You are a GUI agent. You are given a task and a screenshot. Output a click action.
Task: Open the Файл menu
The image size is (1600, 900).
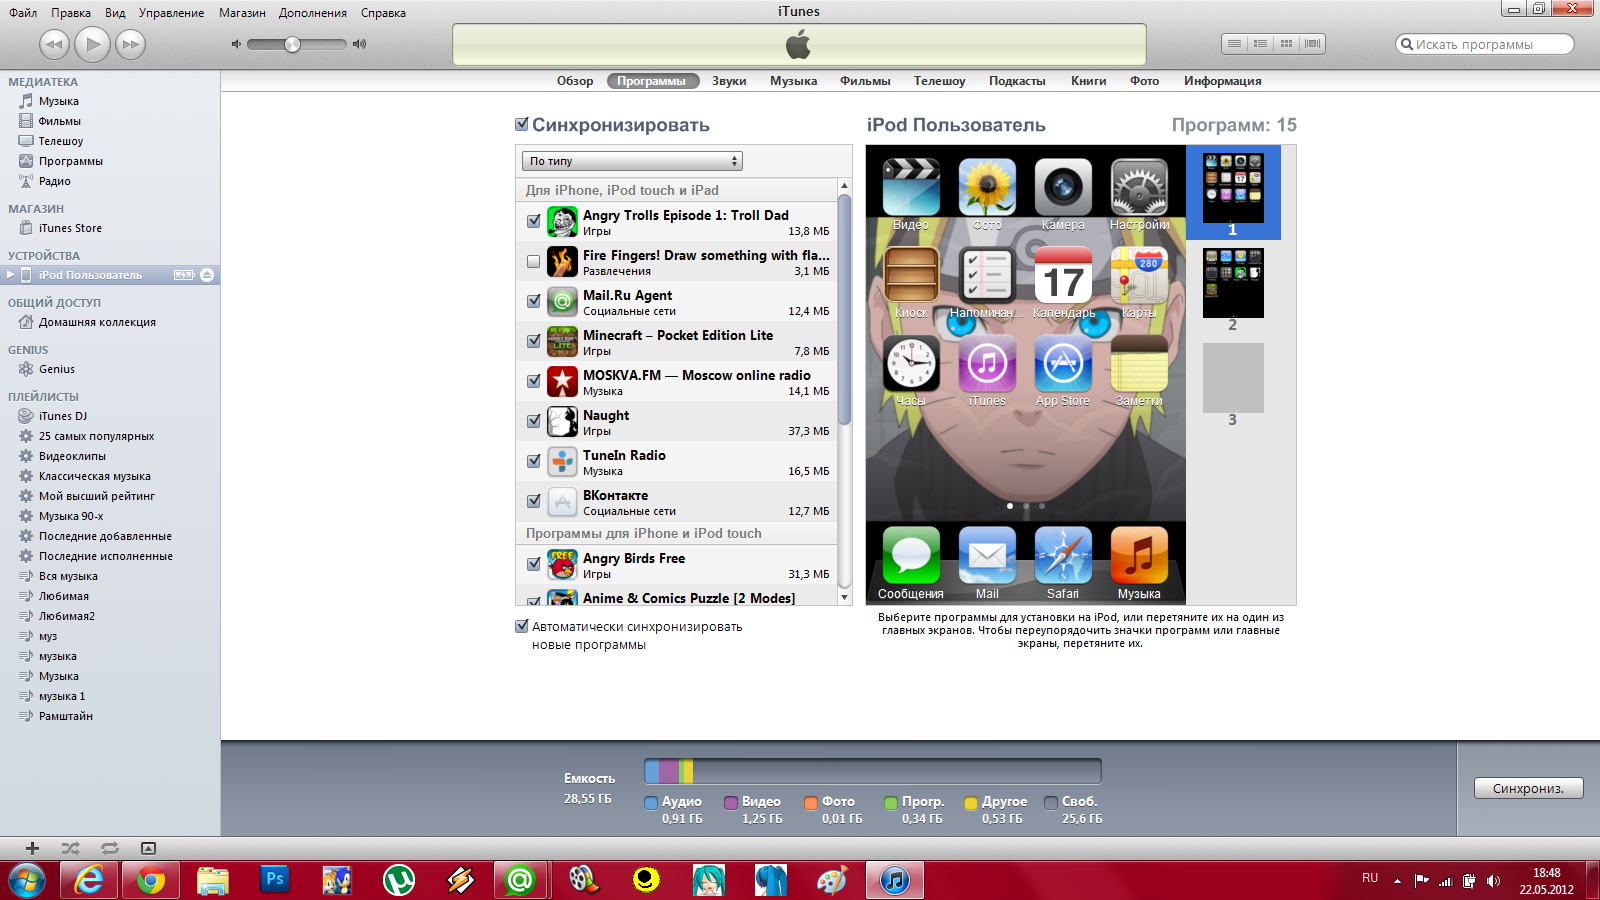pyautogui.click(x=23, y=13)
